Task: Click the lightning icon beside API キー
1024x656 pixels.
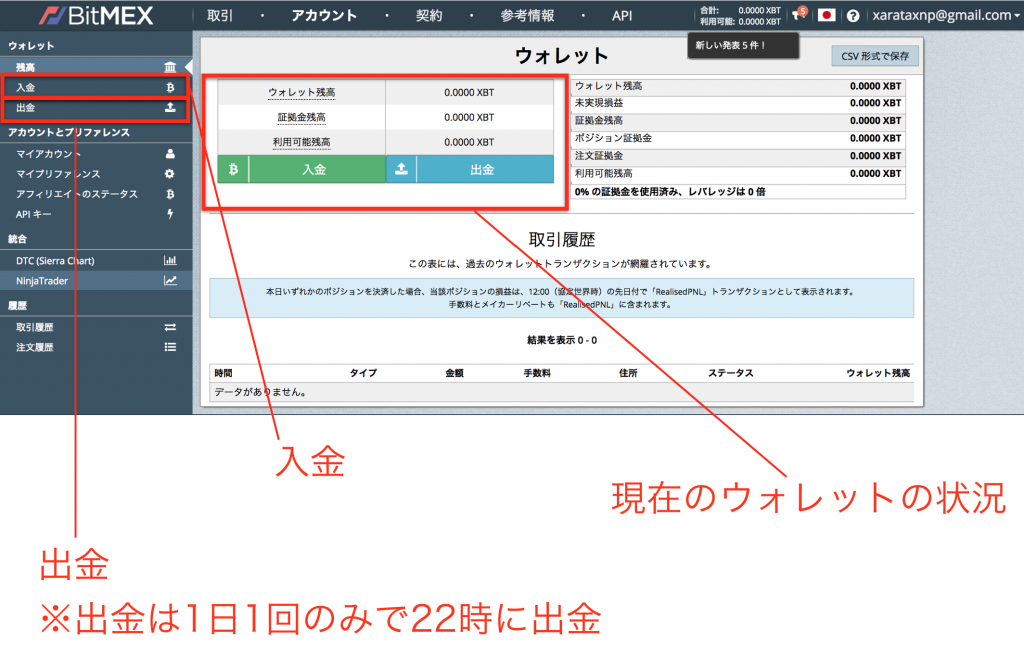Action: click(x=170, y=214)
